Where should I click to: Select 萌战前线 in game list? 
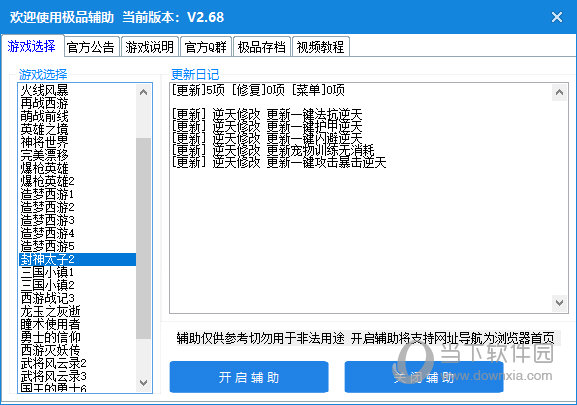point(77,116)
